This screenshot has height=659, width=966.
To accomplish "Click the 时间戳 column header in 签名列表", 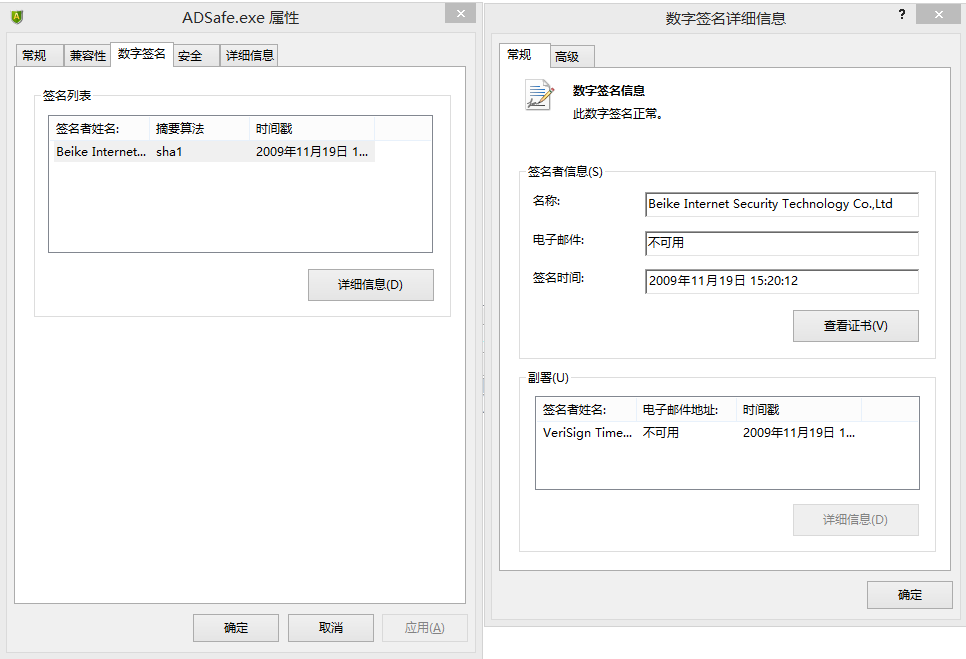I will 312,129.
